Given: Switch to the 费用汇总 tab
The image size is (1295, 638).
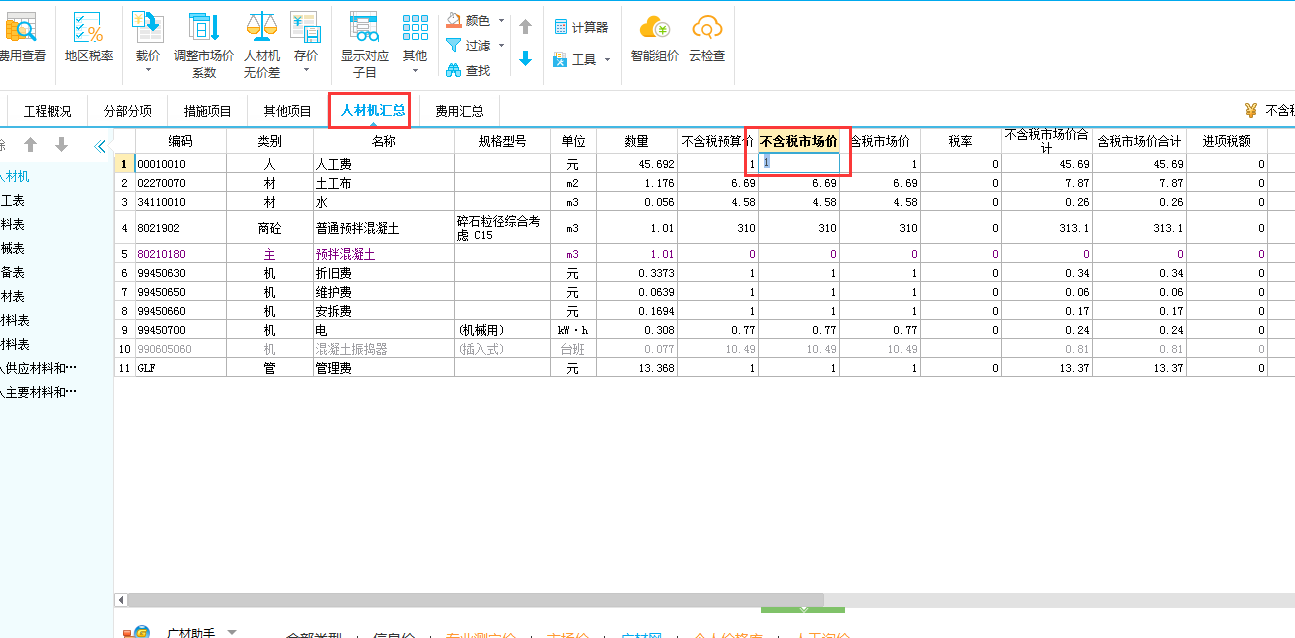Looking at the screenshot, I should (459, 111).
